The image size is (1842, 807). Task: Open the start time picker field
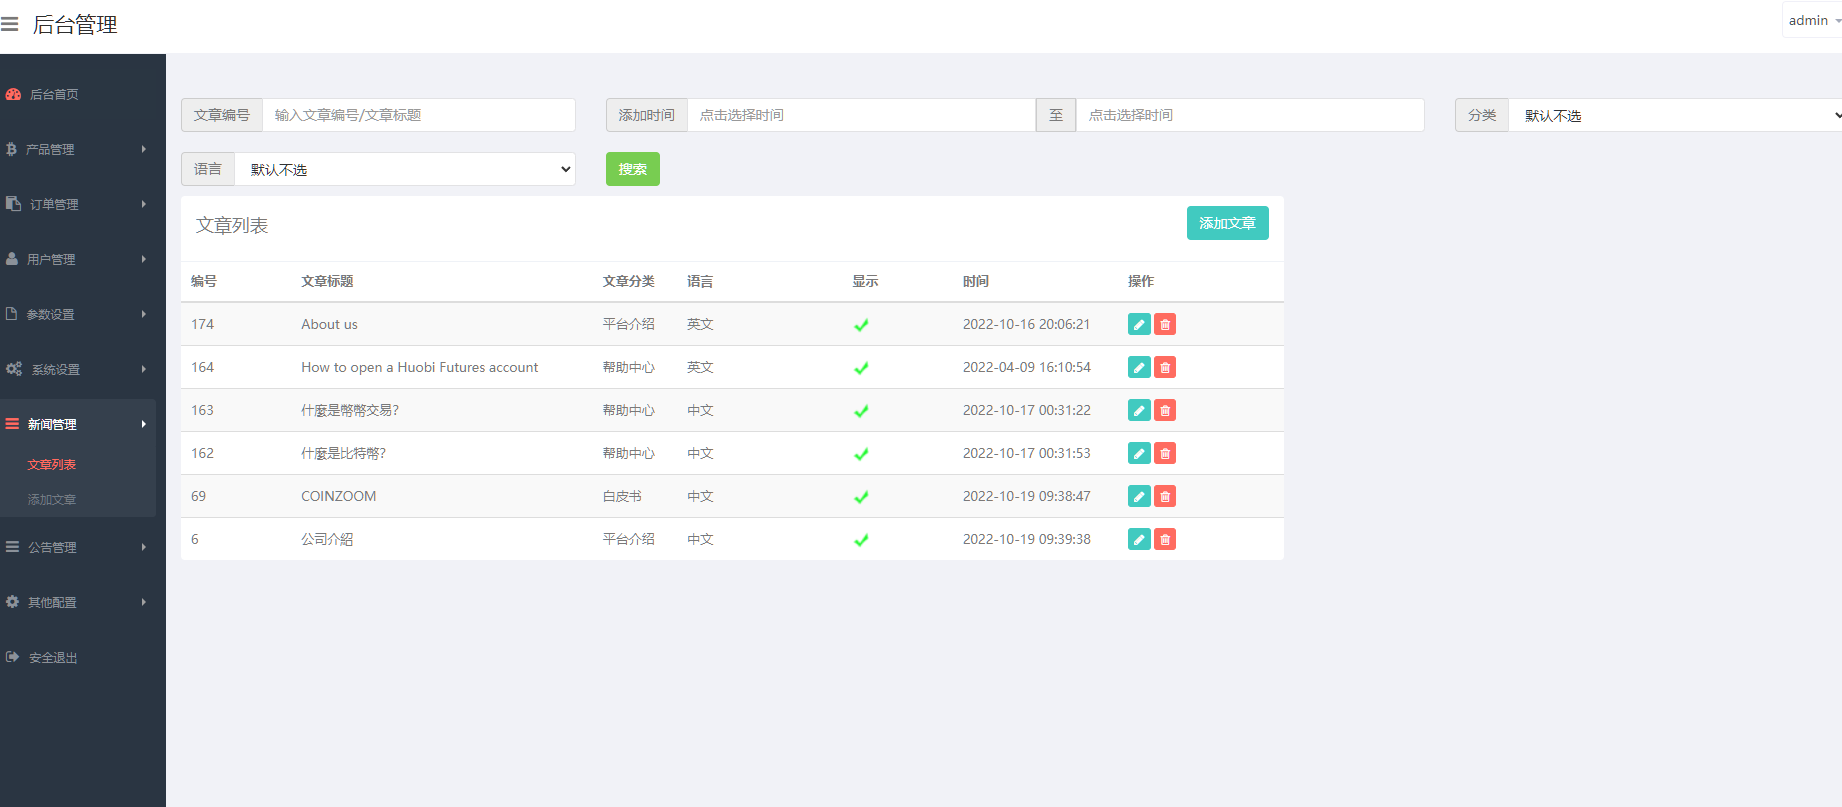click(860, 115)
